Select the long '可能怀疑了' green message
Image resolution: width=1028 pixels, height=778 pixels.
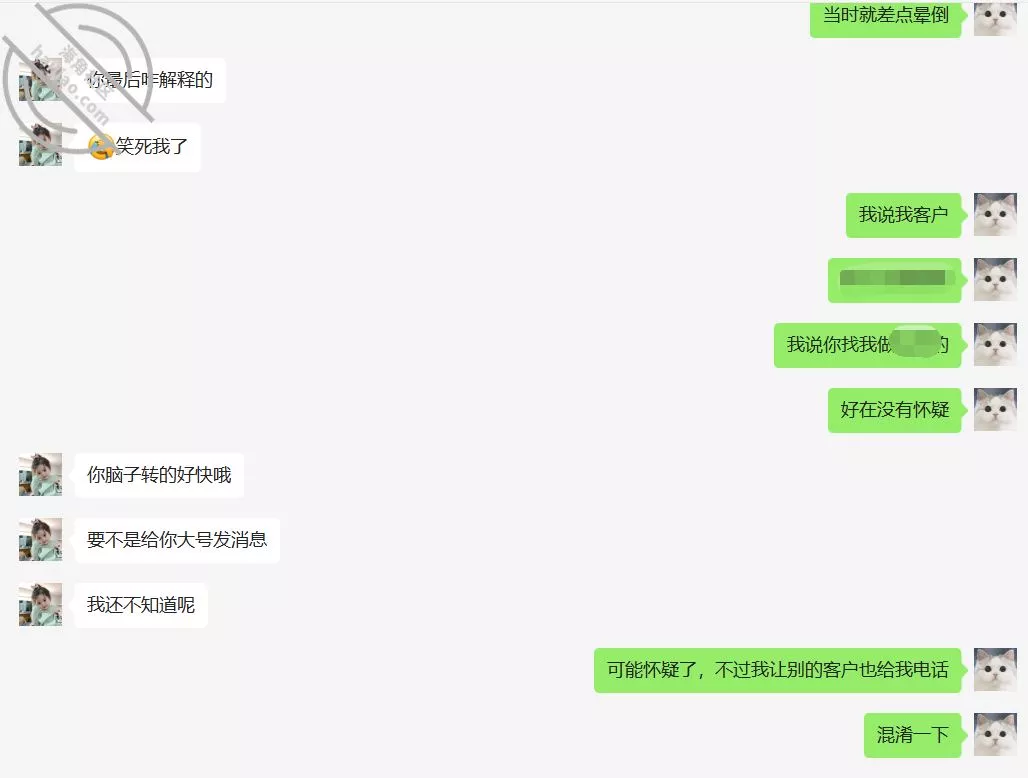780,670
